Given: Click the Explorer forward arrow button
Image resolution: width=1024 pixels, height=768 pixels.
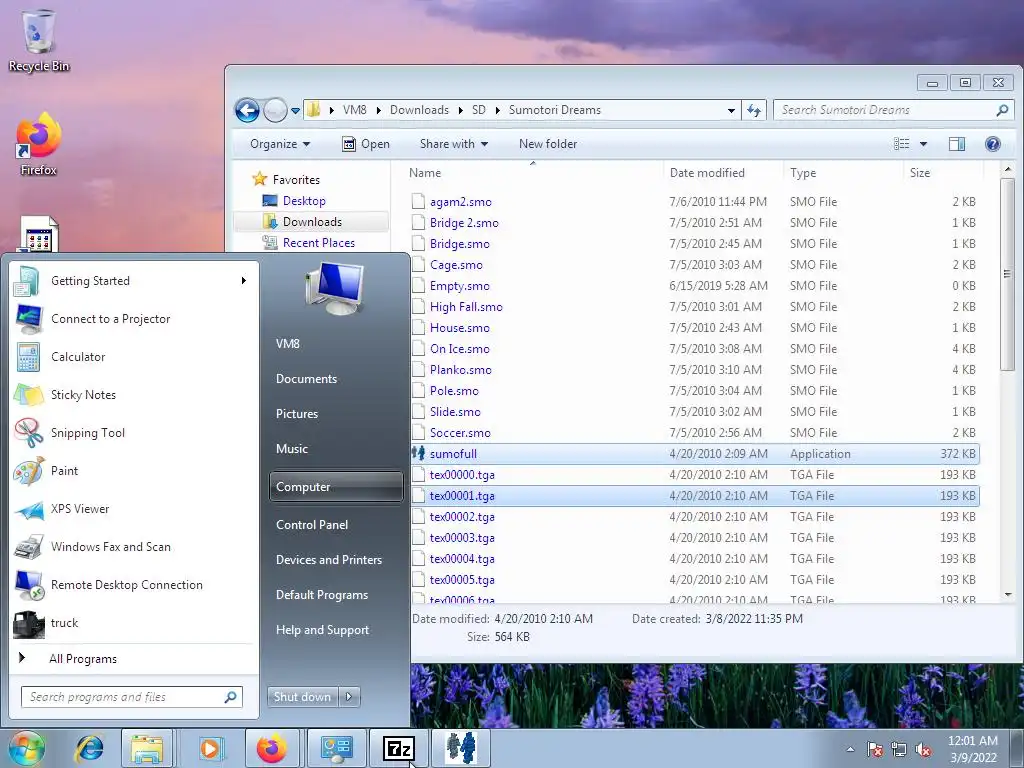Looking at the screenshot, I should pos(275,110).
